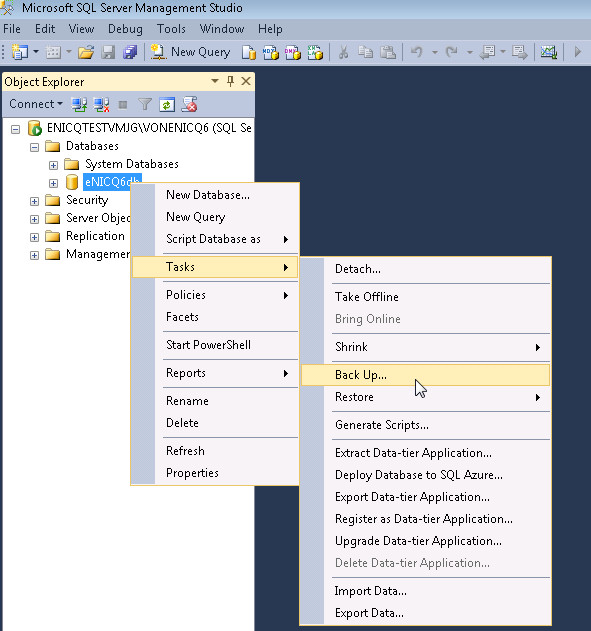Screen dimensions: 591x631
Task: Click the New Query toolbar button
Action: (x=190, y=52)
